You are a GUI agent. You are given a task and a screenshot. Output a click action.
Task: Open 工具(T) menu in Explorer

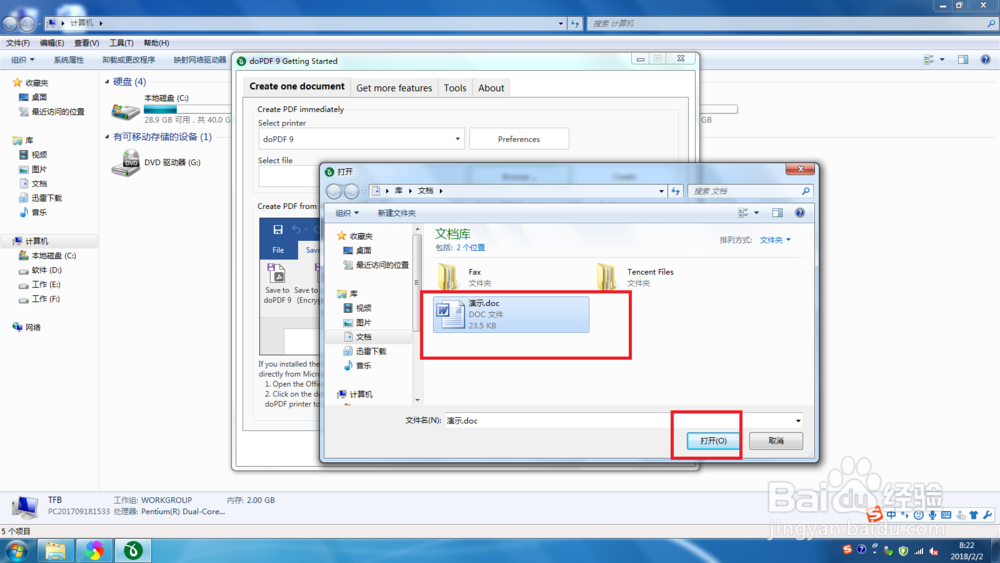(x=121, y=43)
